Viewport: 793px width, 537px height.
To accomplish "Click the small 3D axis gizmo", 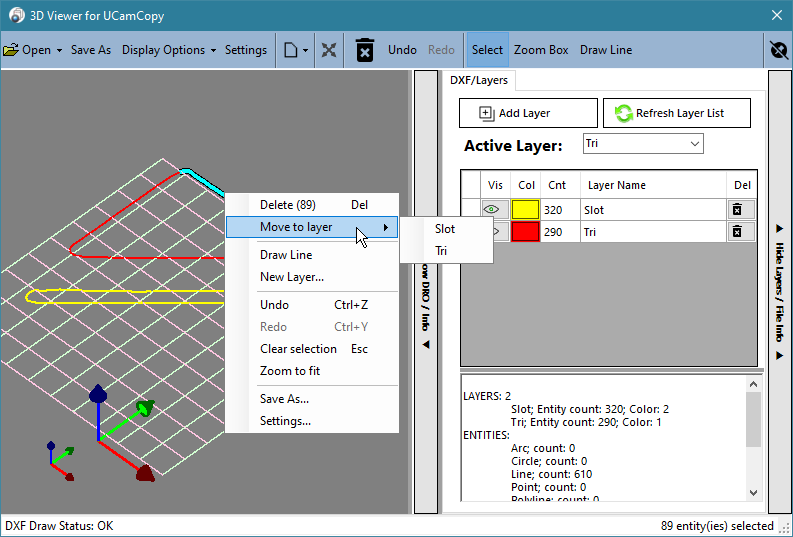I will coord(61,461).
